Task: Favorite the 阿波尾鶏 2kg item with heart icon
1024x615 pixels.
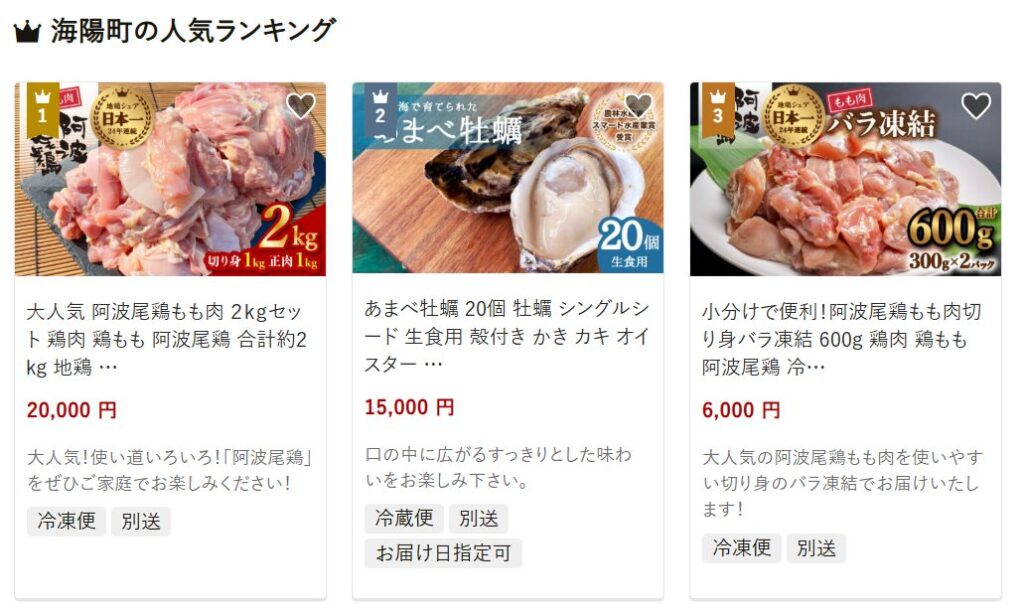Action: tap(301, 106)
